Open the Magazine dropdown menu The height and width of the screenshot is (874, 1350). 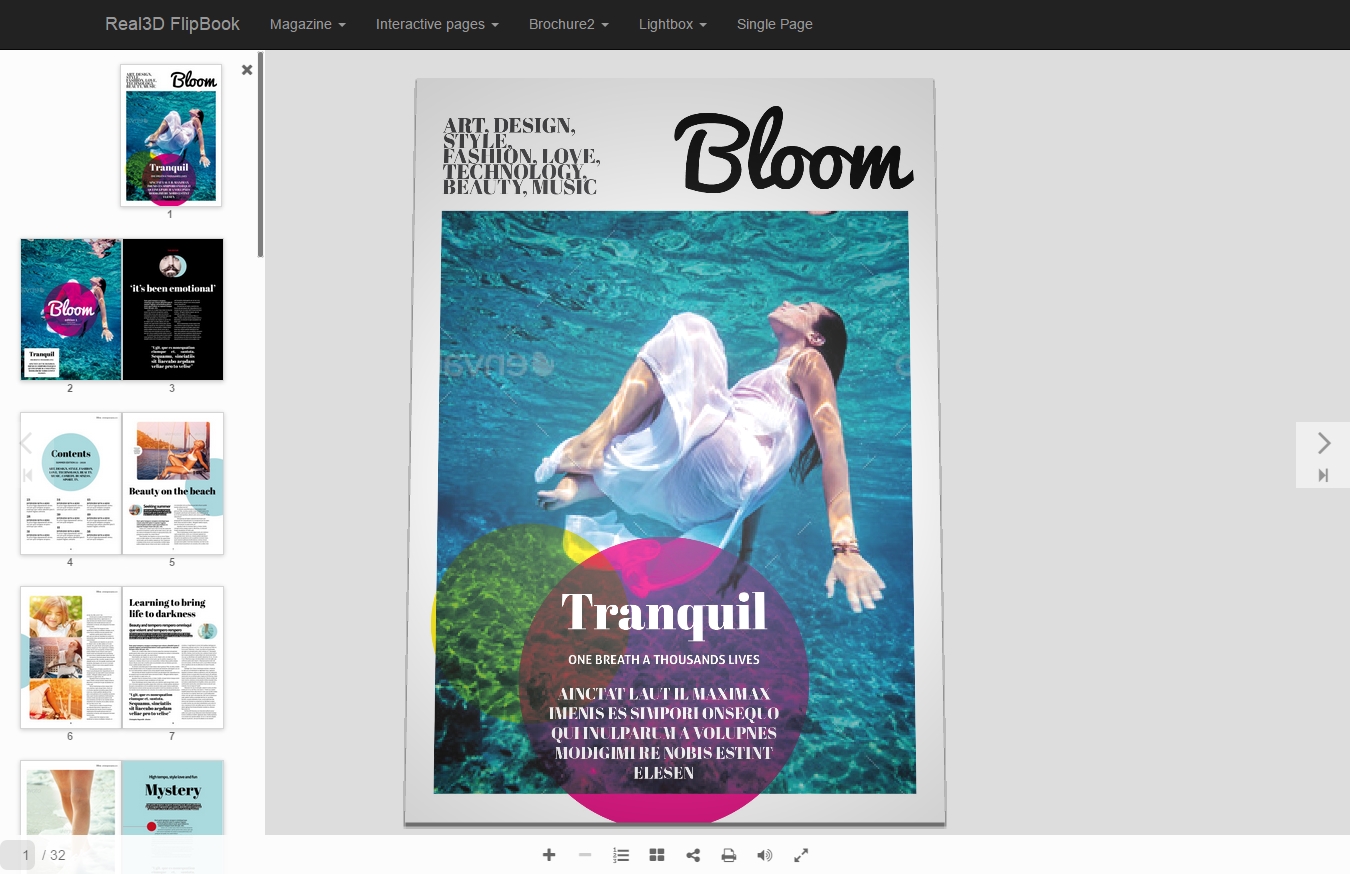307,24
